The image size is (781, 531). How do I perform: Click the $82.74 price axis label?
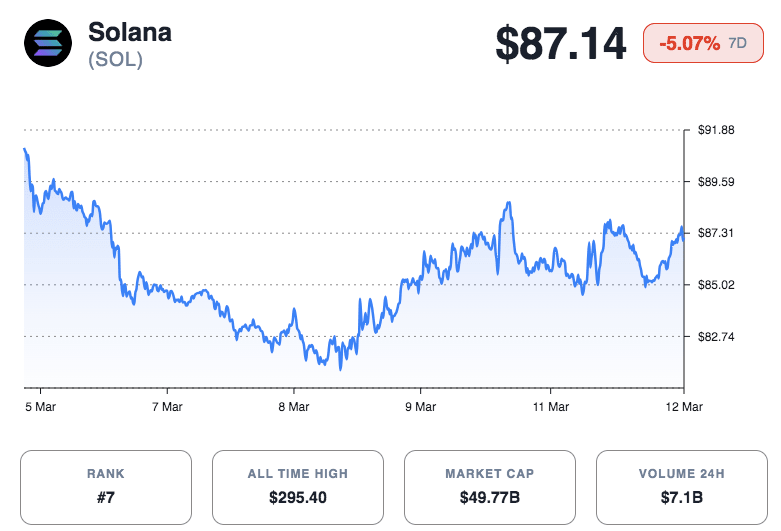click(716, 337)
